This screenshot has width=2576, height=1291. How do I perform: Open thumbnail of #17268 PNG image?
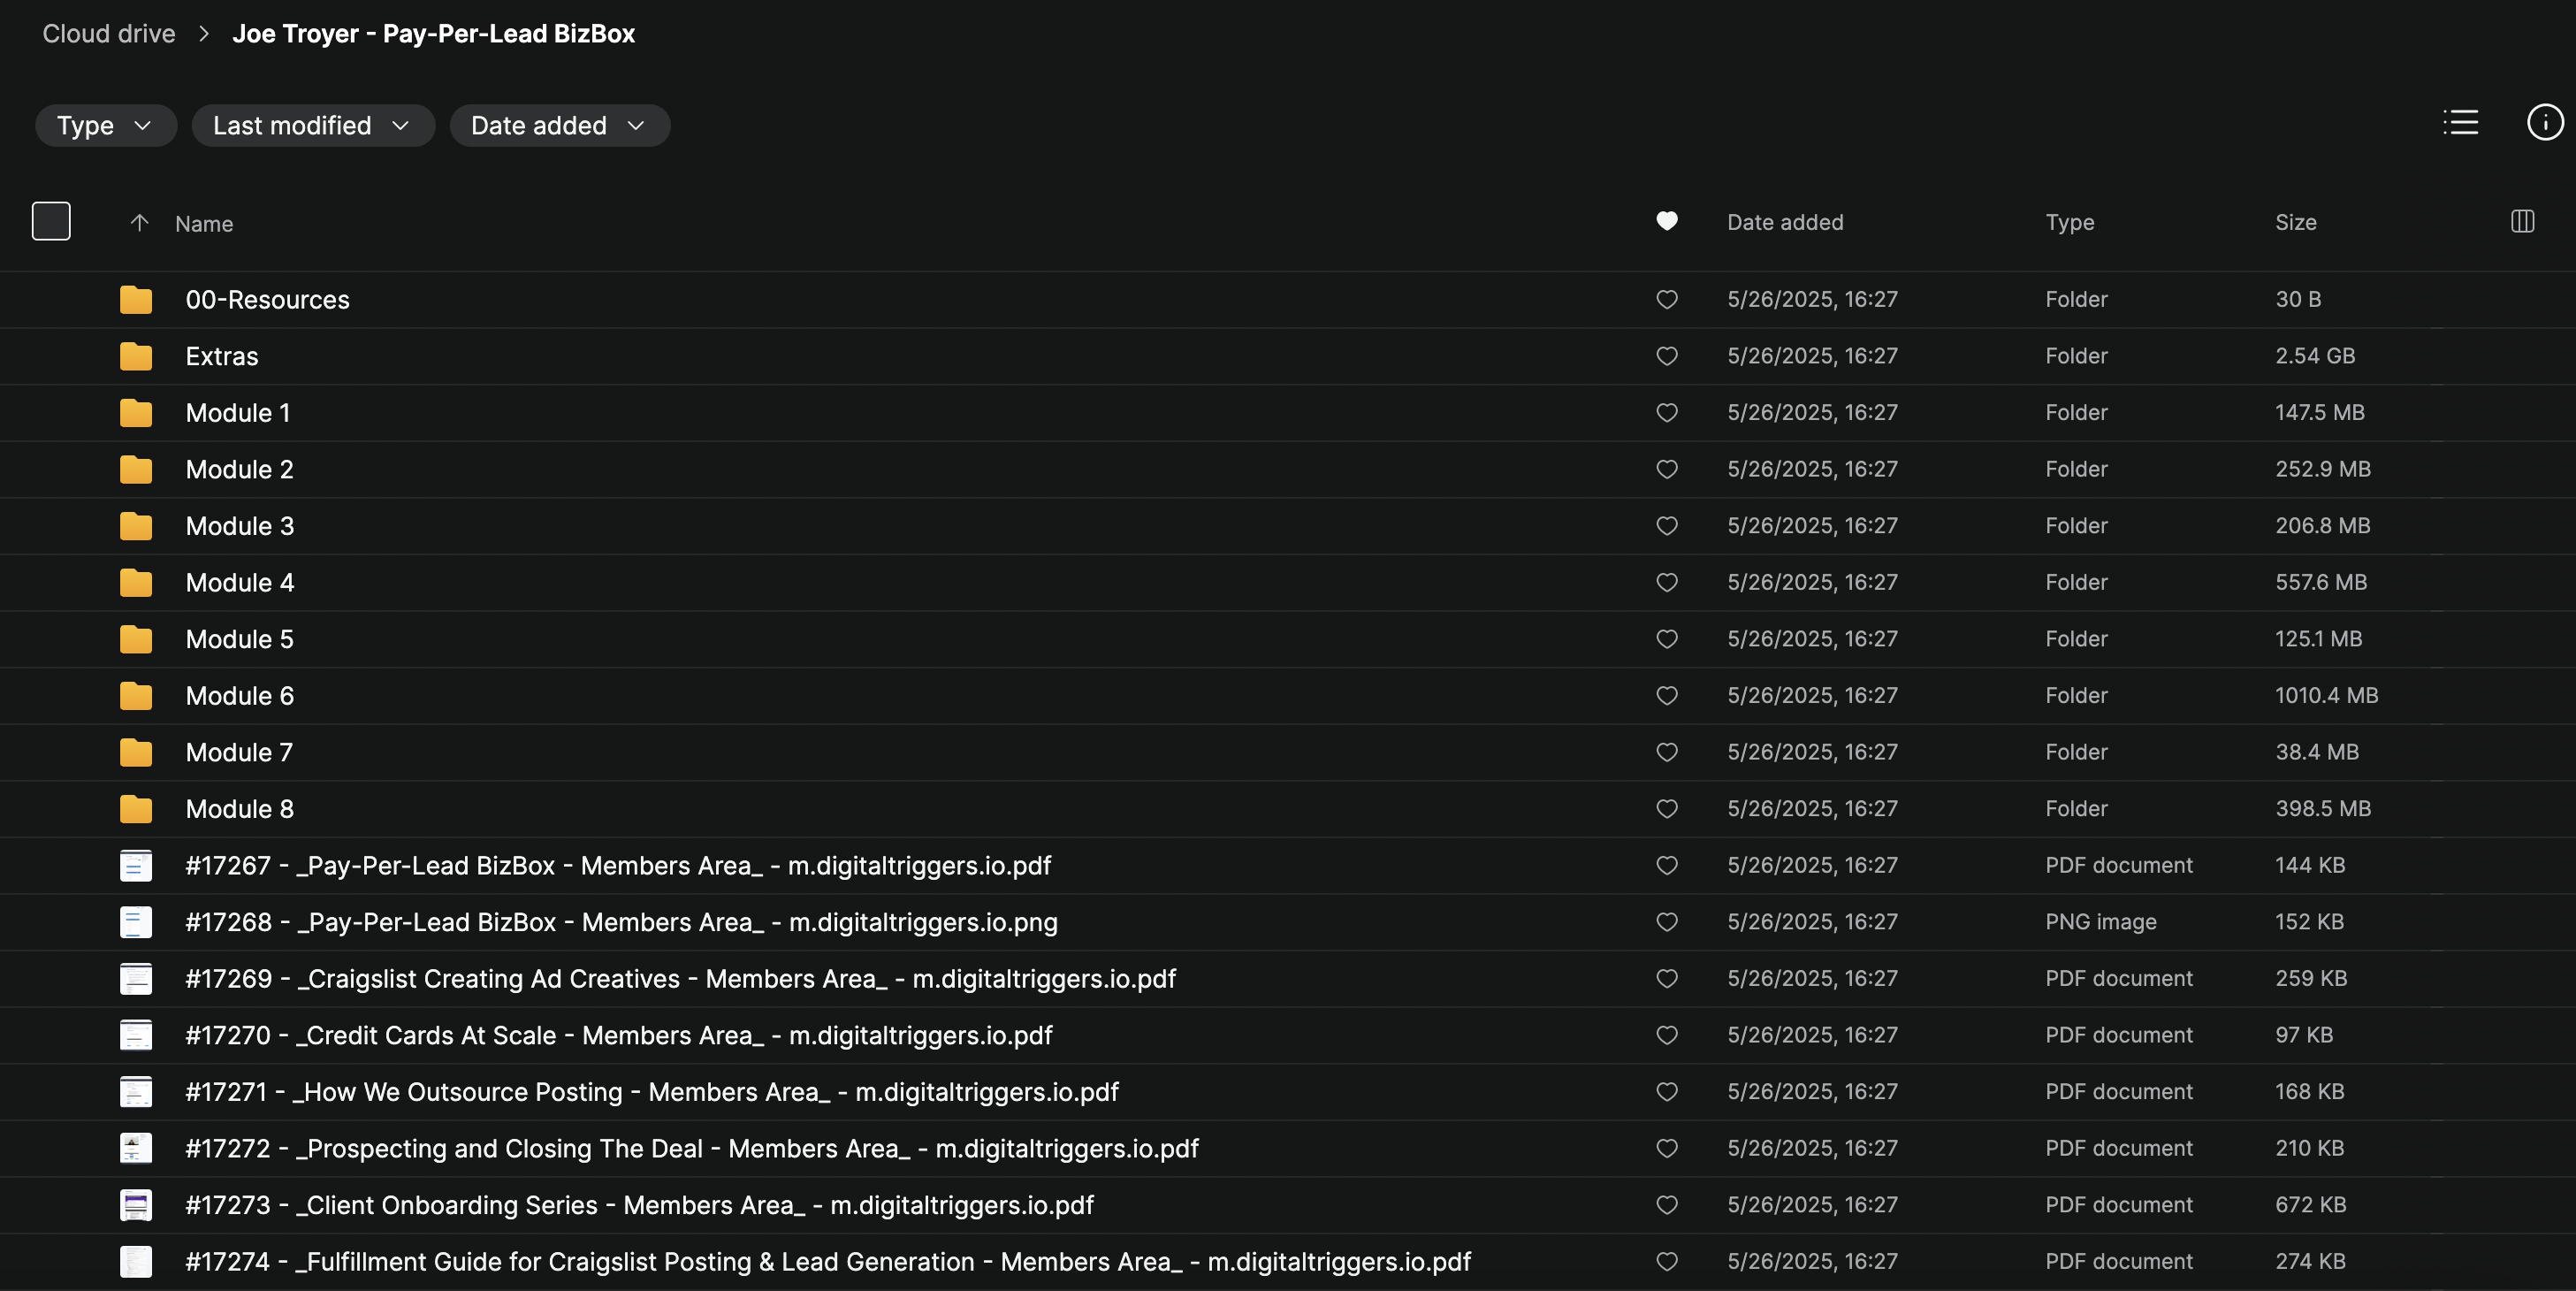(136, 922)
